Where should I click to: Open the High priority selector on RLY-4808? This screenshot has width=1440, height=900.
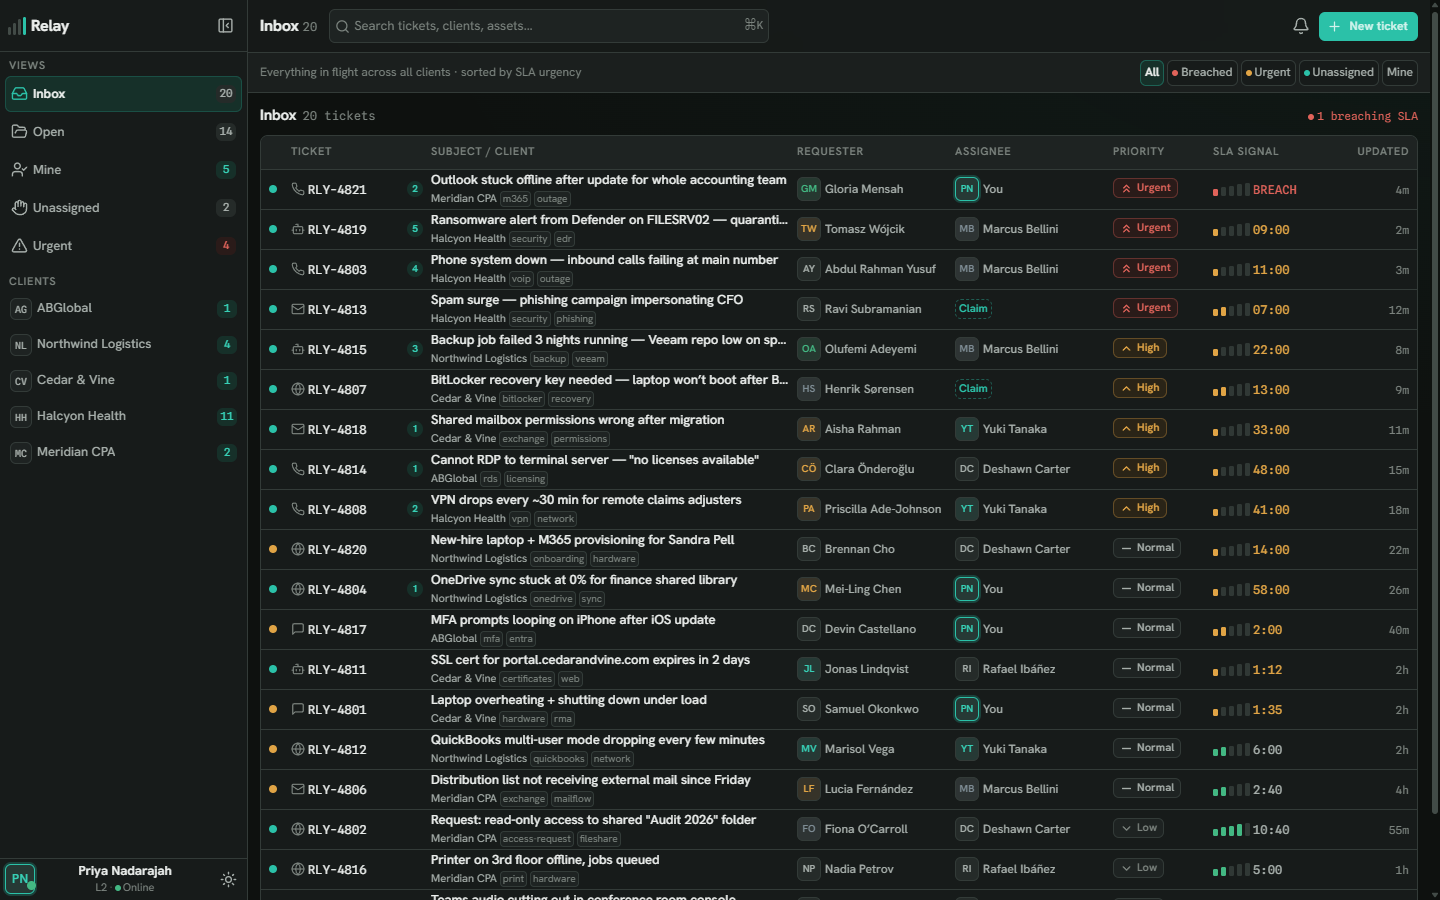(1140, 508)
